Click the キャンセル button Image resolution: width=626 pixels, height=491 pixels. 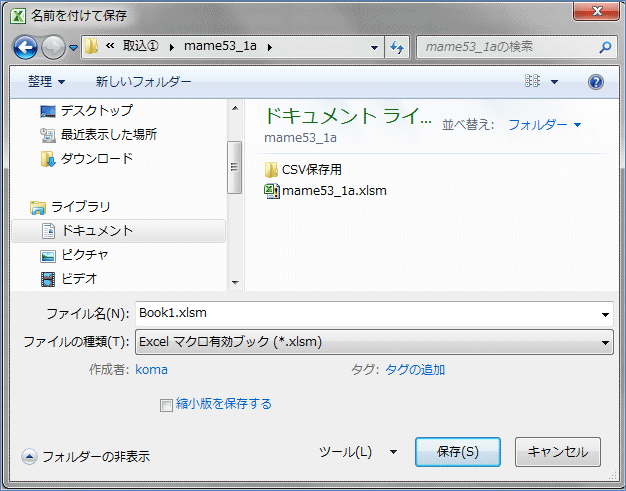(557, 452)
